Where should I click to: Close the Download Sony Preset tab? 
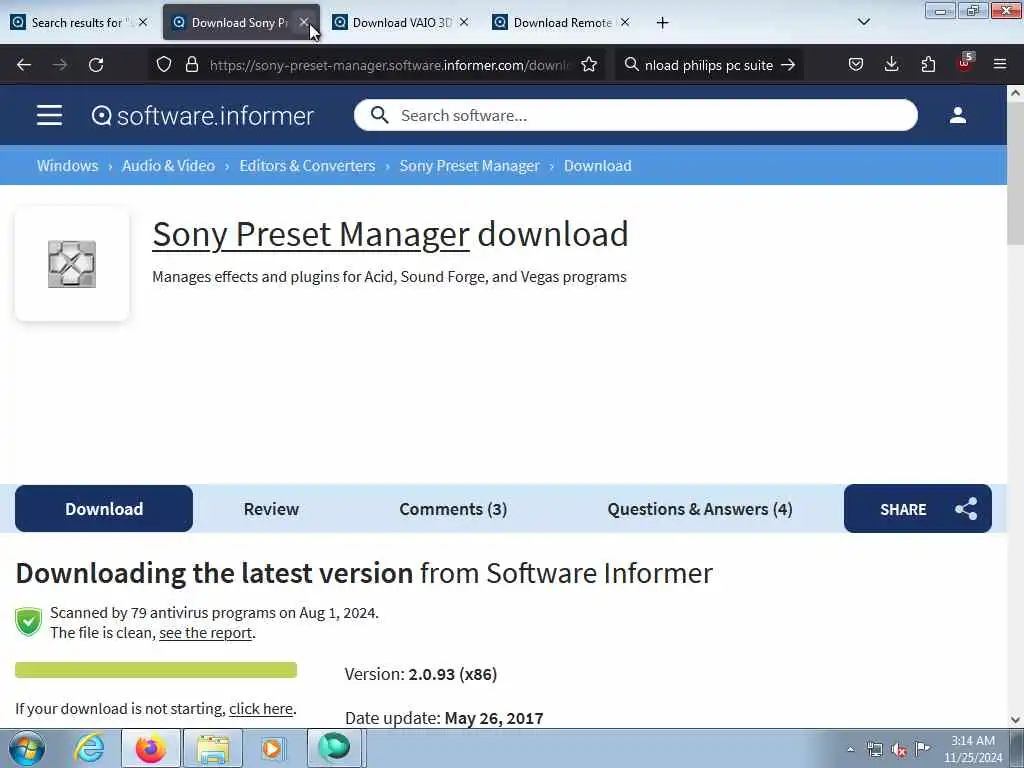[304, 22]
